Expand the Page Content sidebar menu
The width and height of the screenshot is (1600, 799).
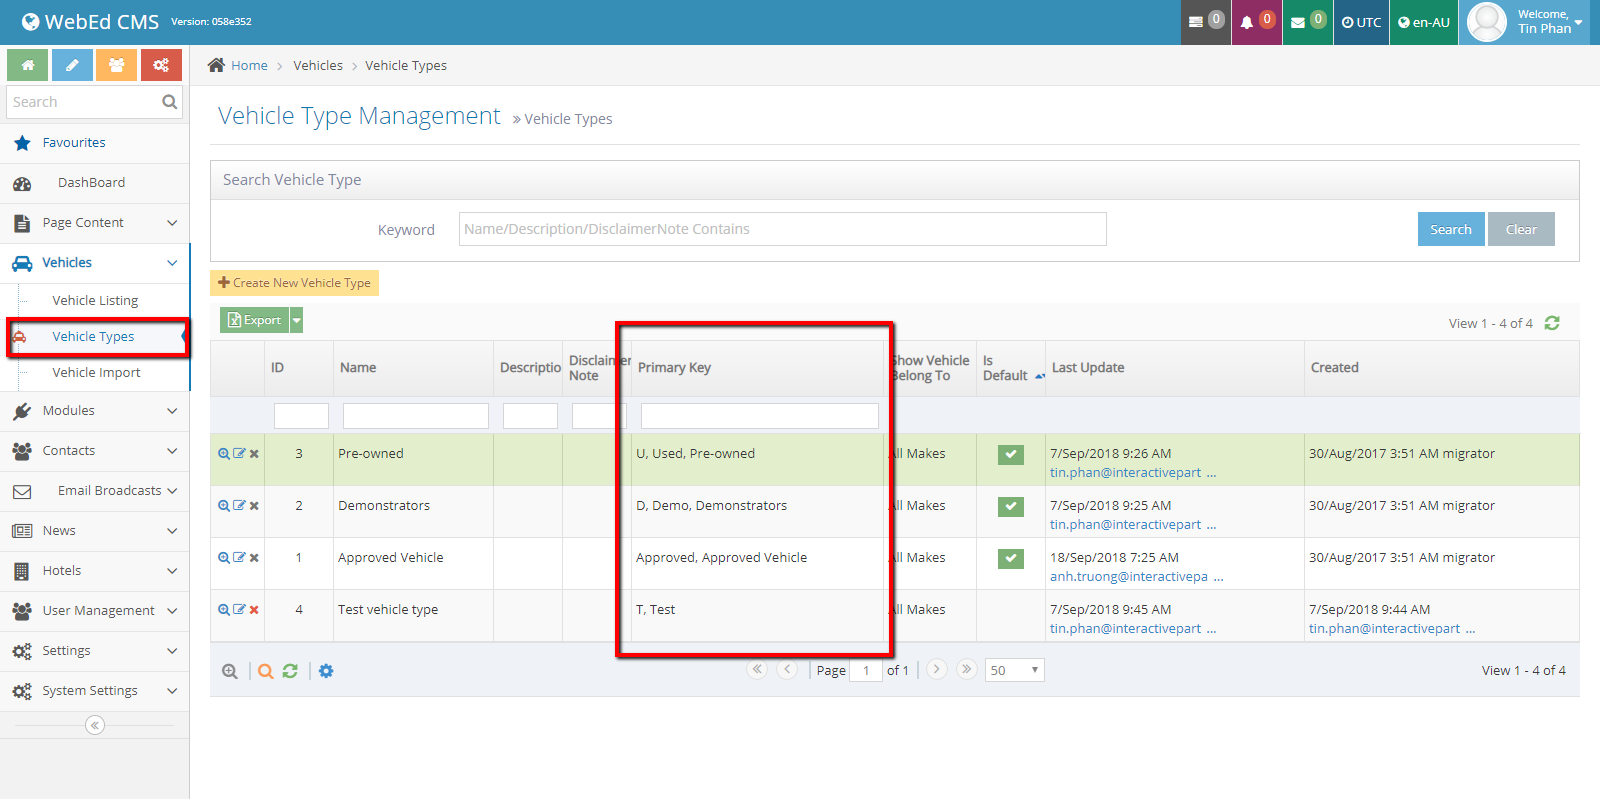tap(95, 223)
